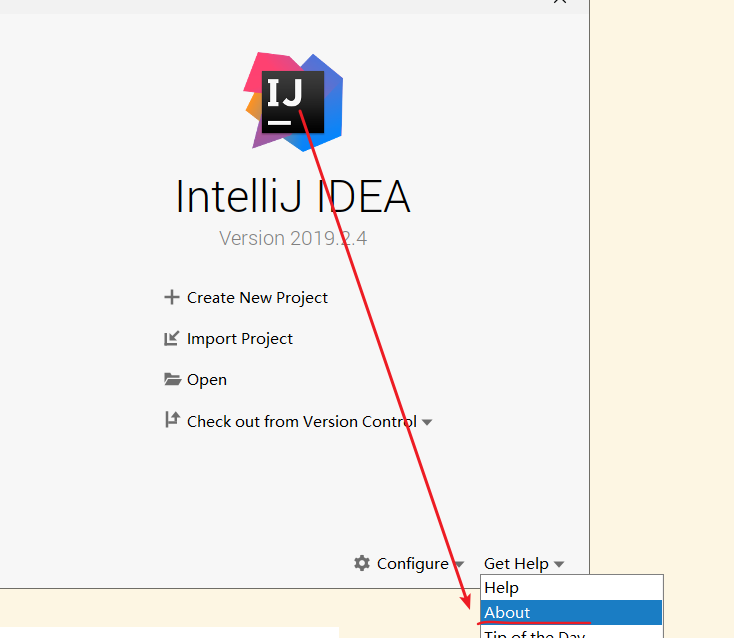Click the Get Help dropdown arrow
Viewport: 734px width, 638px height.
(x=559, y=565)
